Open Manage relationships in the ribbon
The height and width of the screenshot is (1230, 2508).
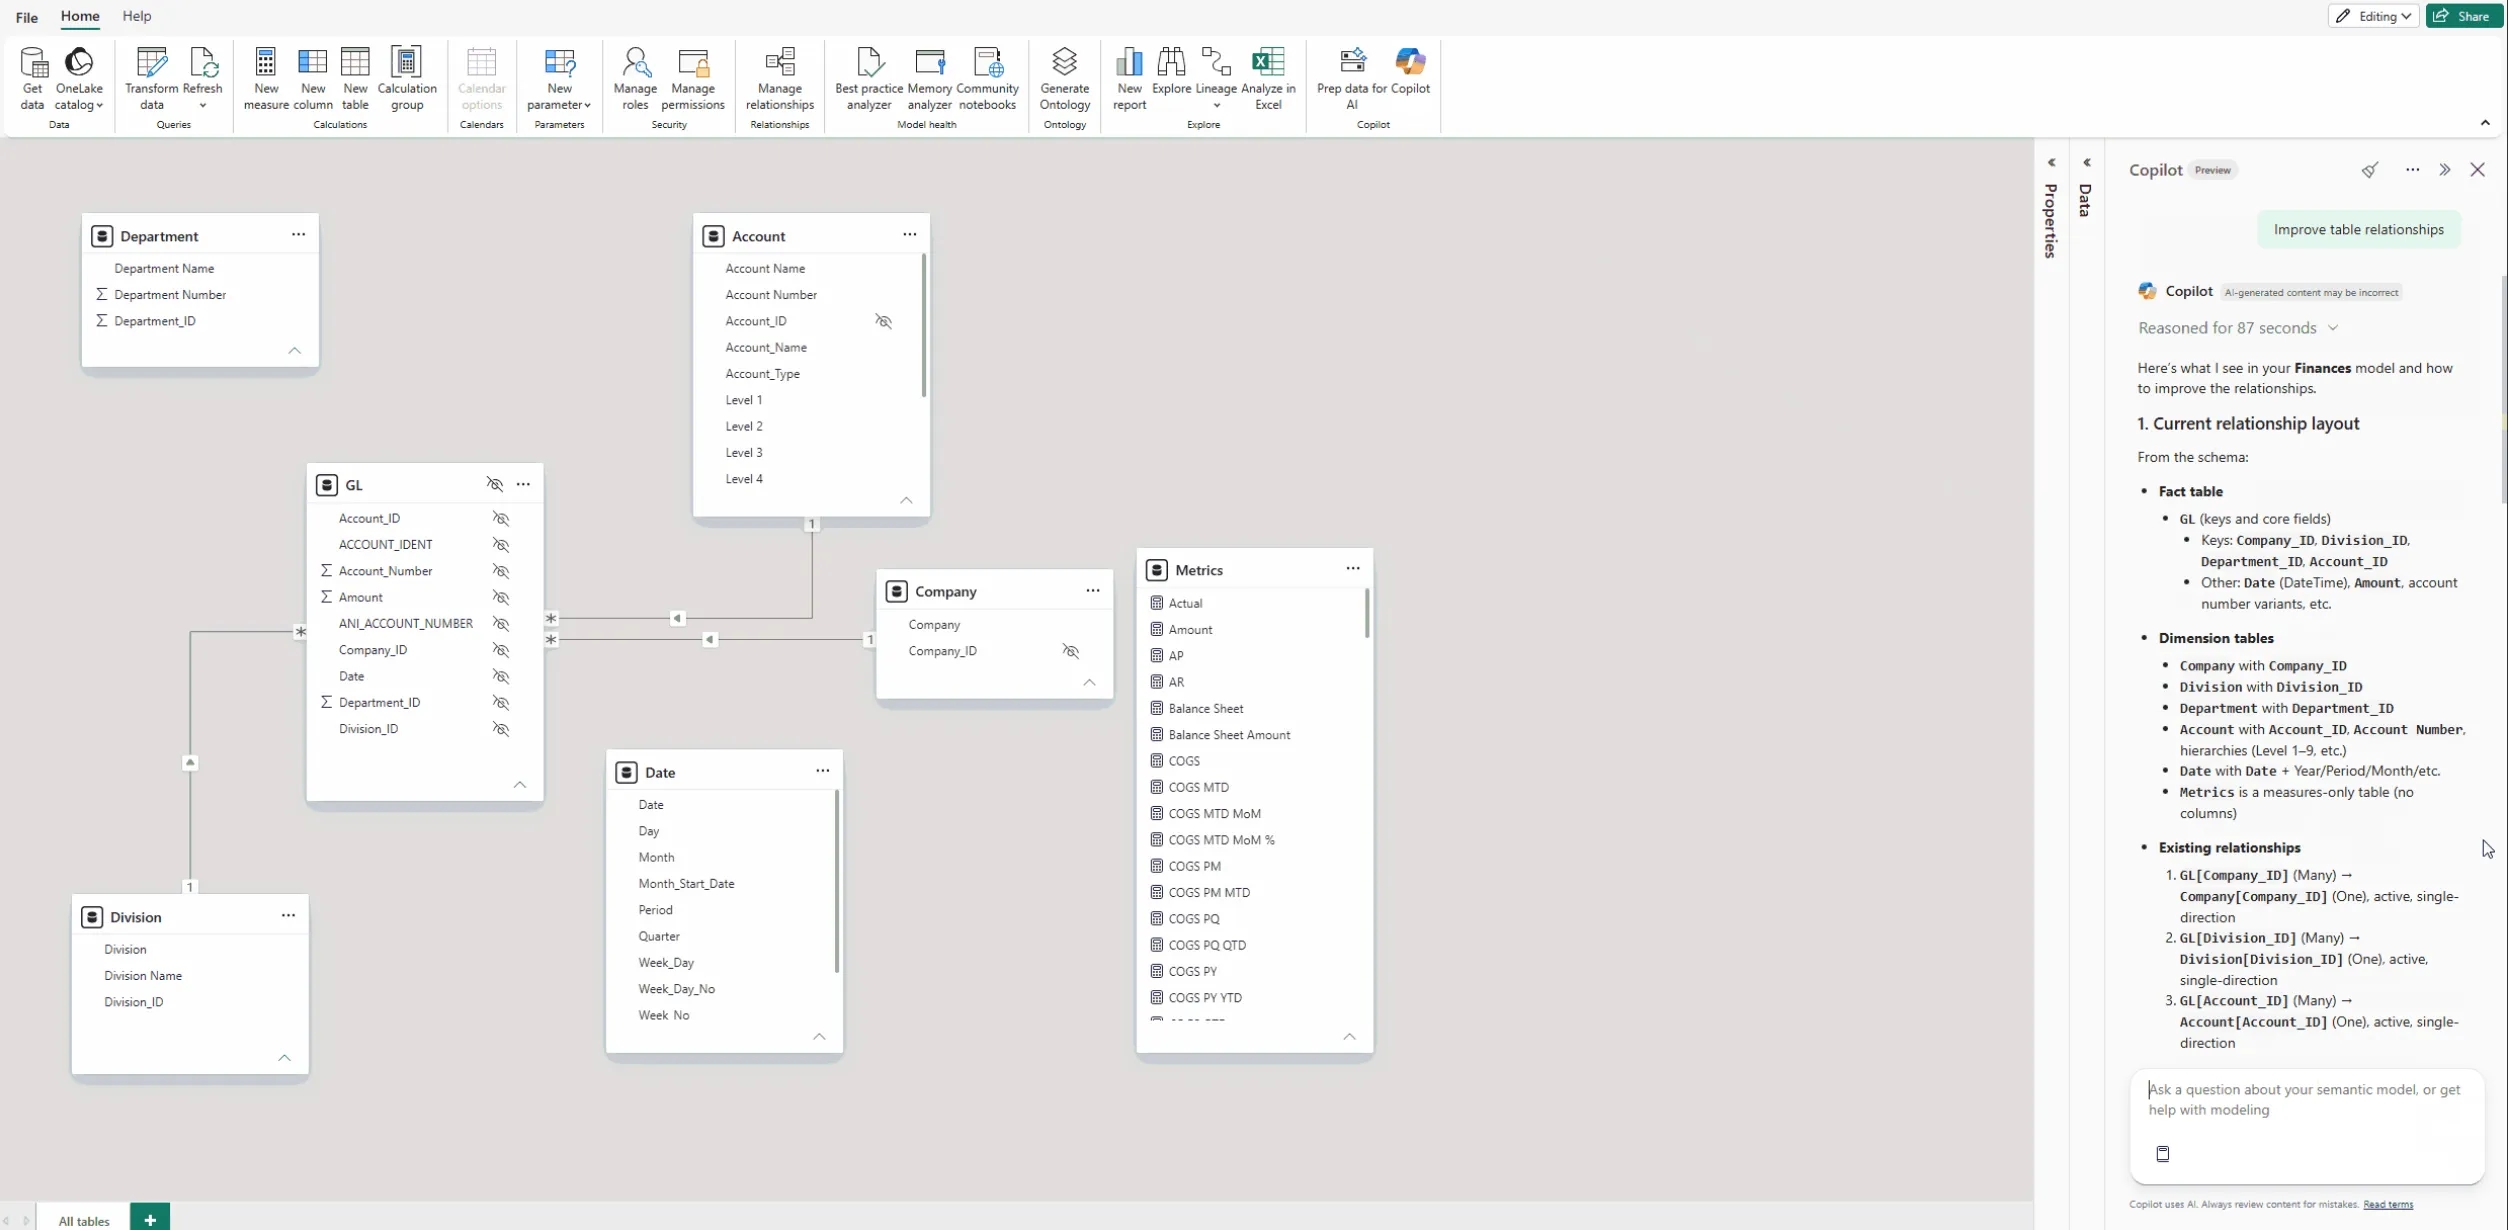779,78
